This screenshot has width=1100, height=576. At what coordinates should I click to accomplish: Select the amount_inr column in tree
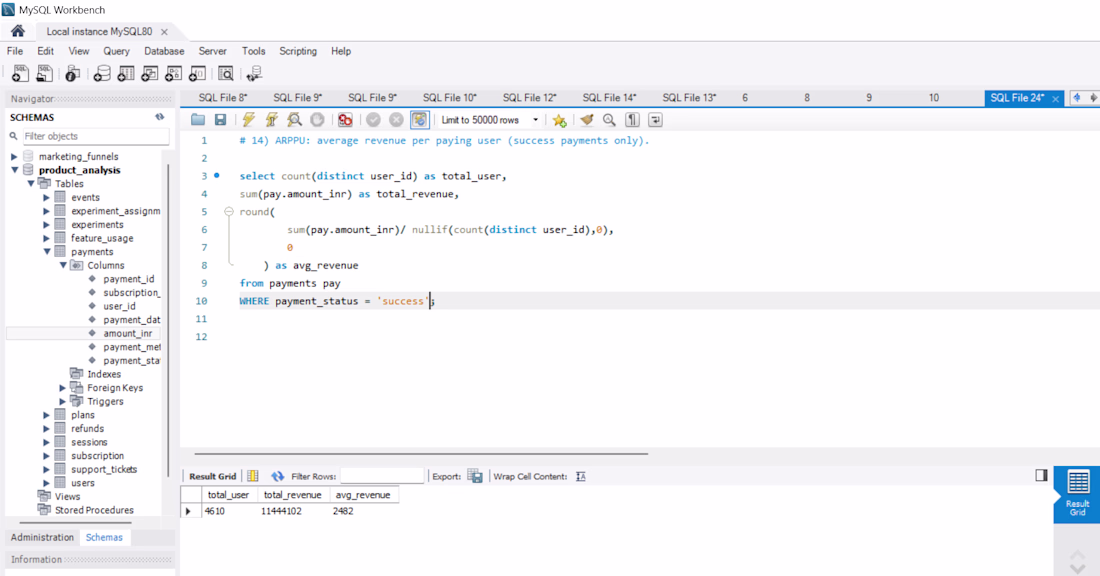click(x=128, y=333)
